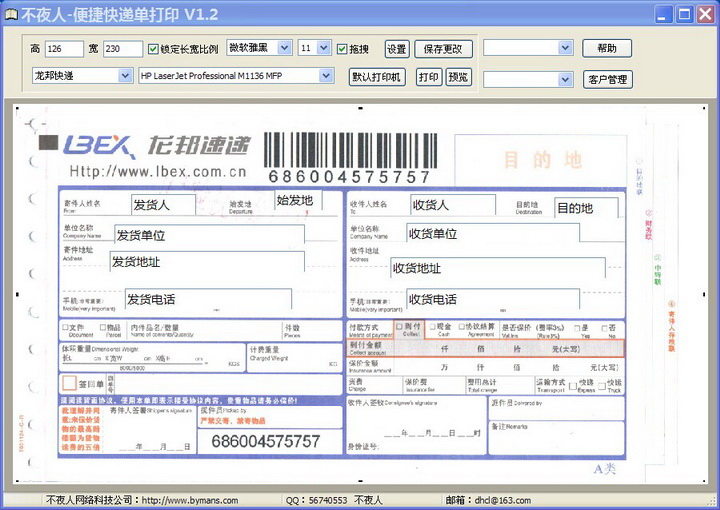Click the 默认打印机 button
720x510 pixels.
(377, 77)
